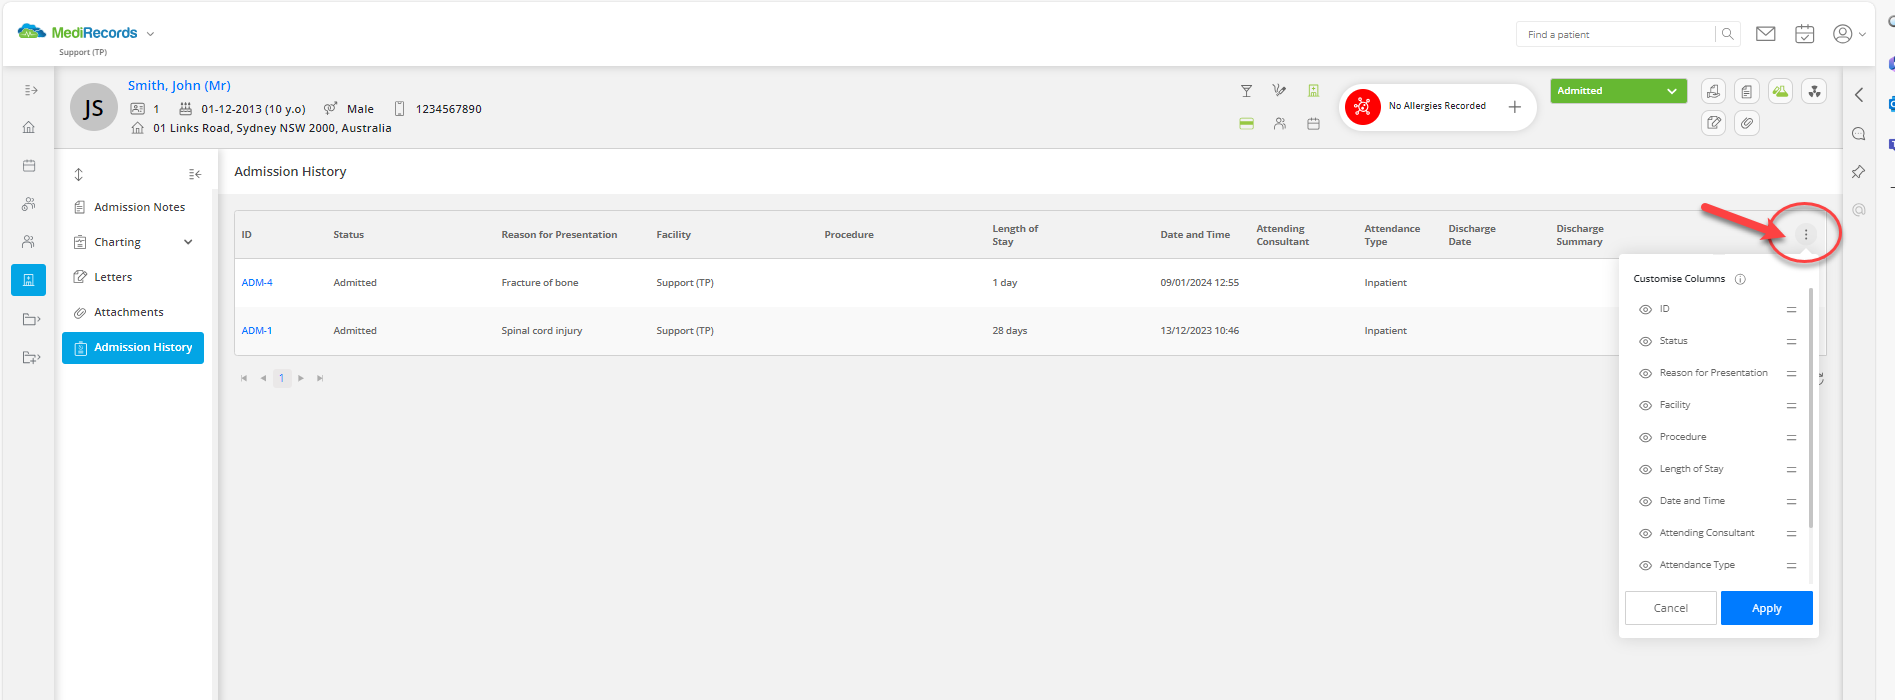Click the paperclip attachment icon in banner

(1747, 123)
